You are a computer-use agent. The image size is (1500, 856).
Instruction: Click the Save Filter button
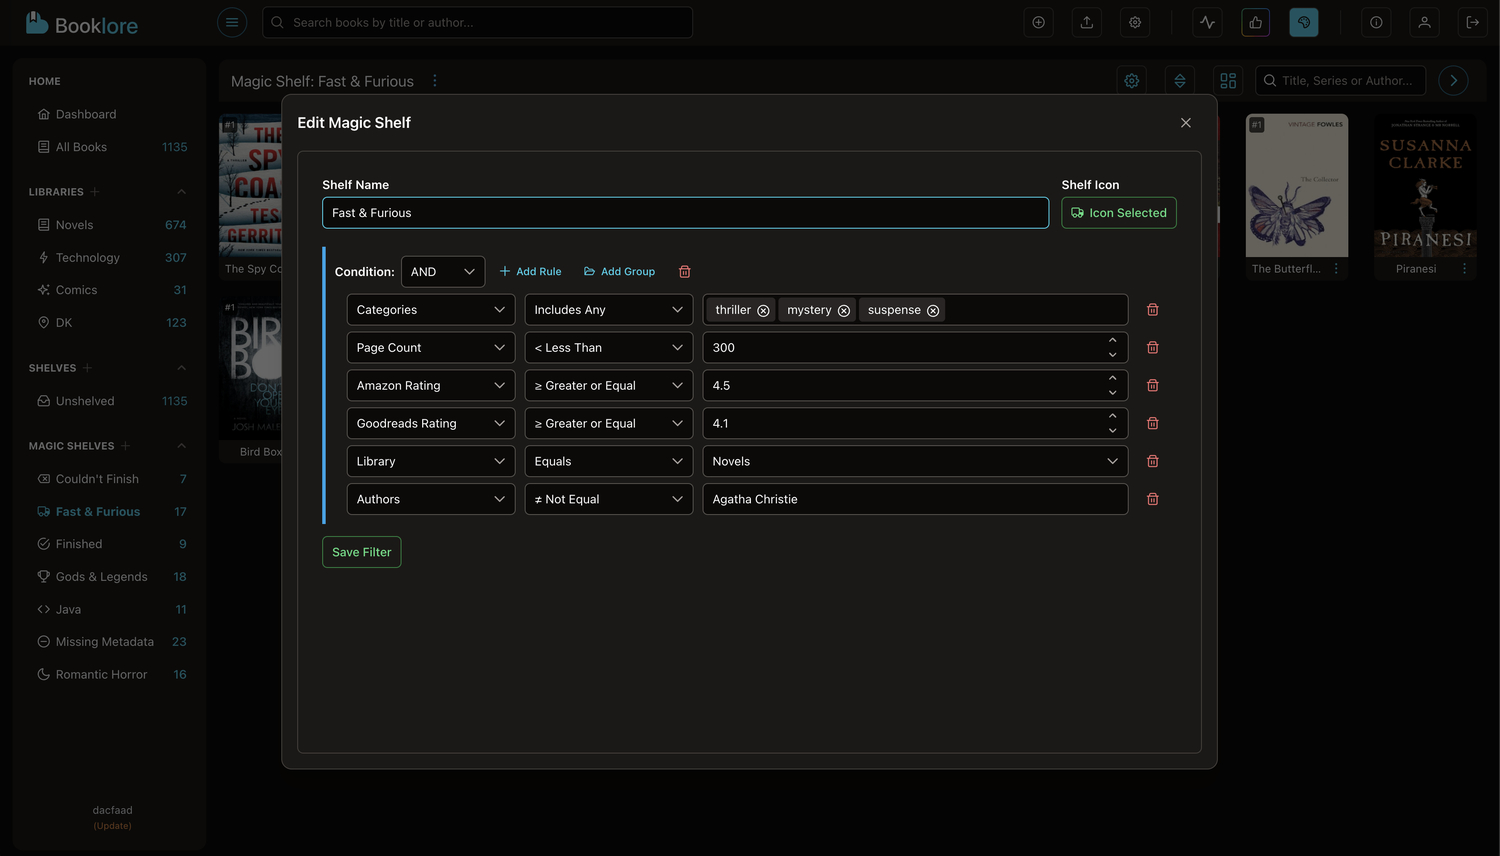361,552
